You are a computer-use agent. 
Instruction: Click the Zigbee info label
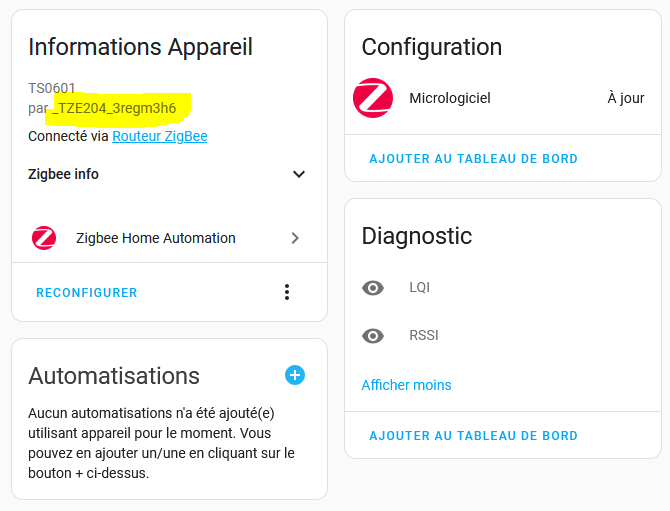click(63, 174)
